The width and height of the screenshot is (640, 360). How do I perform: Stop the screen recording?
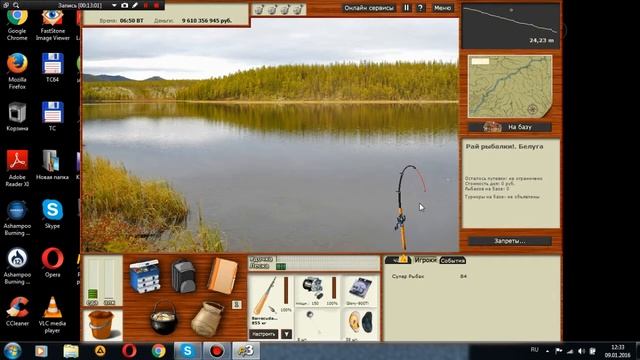click(x=156, y=5)
